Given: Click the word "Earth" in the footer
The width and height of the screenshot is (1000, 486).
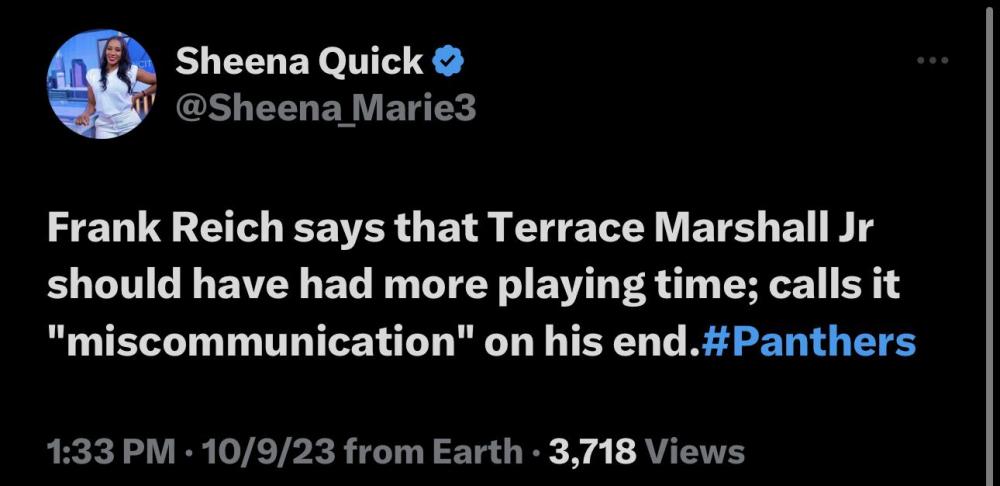Looking at the screenshot, I should coord(474,452).
